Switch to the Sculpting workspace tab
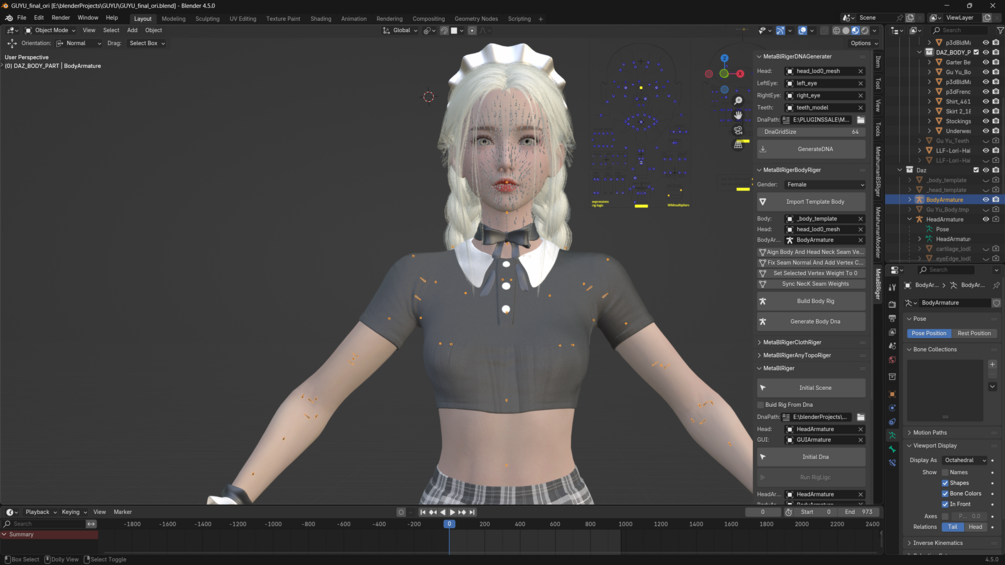Image resolution: width=1005 pixels, height=565 pixels. point(207,19)
